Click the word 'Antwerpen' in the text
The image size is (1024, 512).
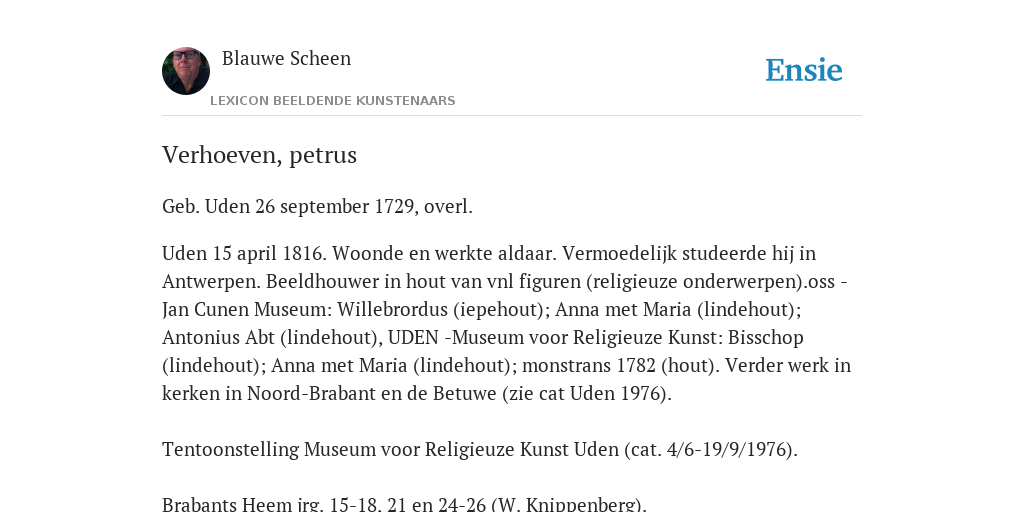click(x=211, y=281)
